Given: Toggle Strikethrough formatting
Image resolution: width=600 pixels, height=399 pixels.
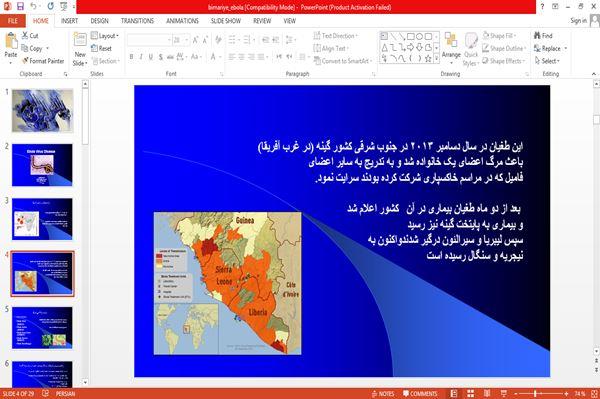Looking at the screenshot, I should (x=170, y=57).
